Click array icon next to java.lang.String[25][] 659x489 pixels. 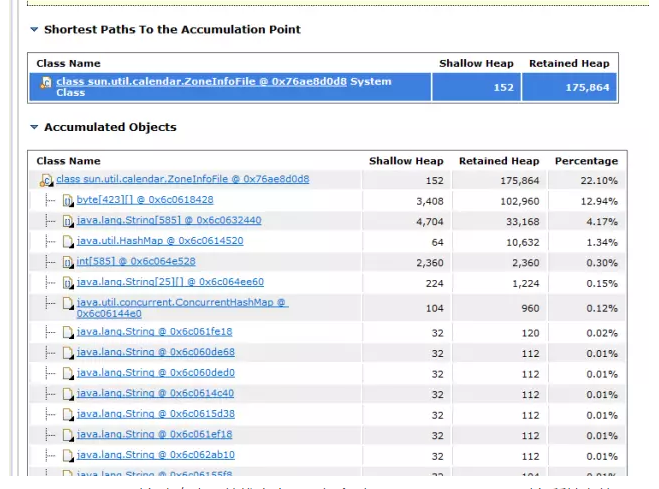[x=68, y=283]
